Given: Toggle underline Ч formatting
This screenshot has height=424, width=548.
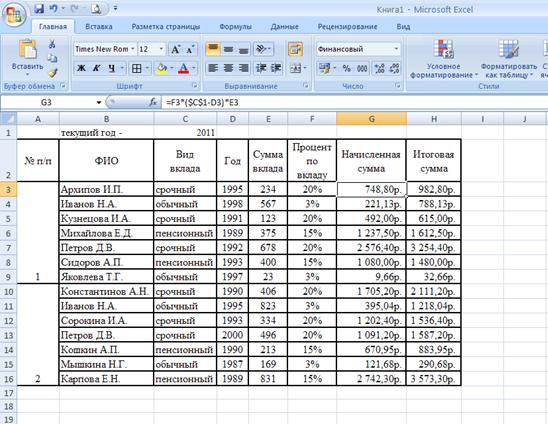Looking at the screenshot, I should pyautogui.click(x=111, y=68).
